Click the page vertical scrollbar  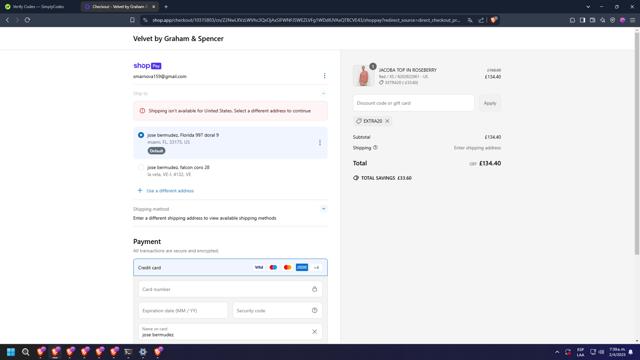click(x=637, y=143)
